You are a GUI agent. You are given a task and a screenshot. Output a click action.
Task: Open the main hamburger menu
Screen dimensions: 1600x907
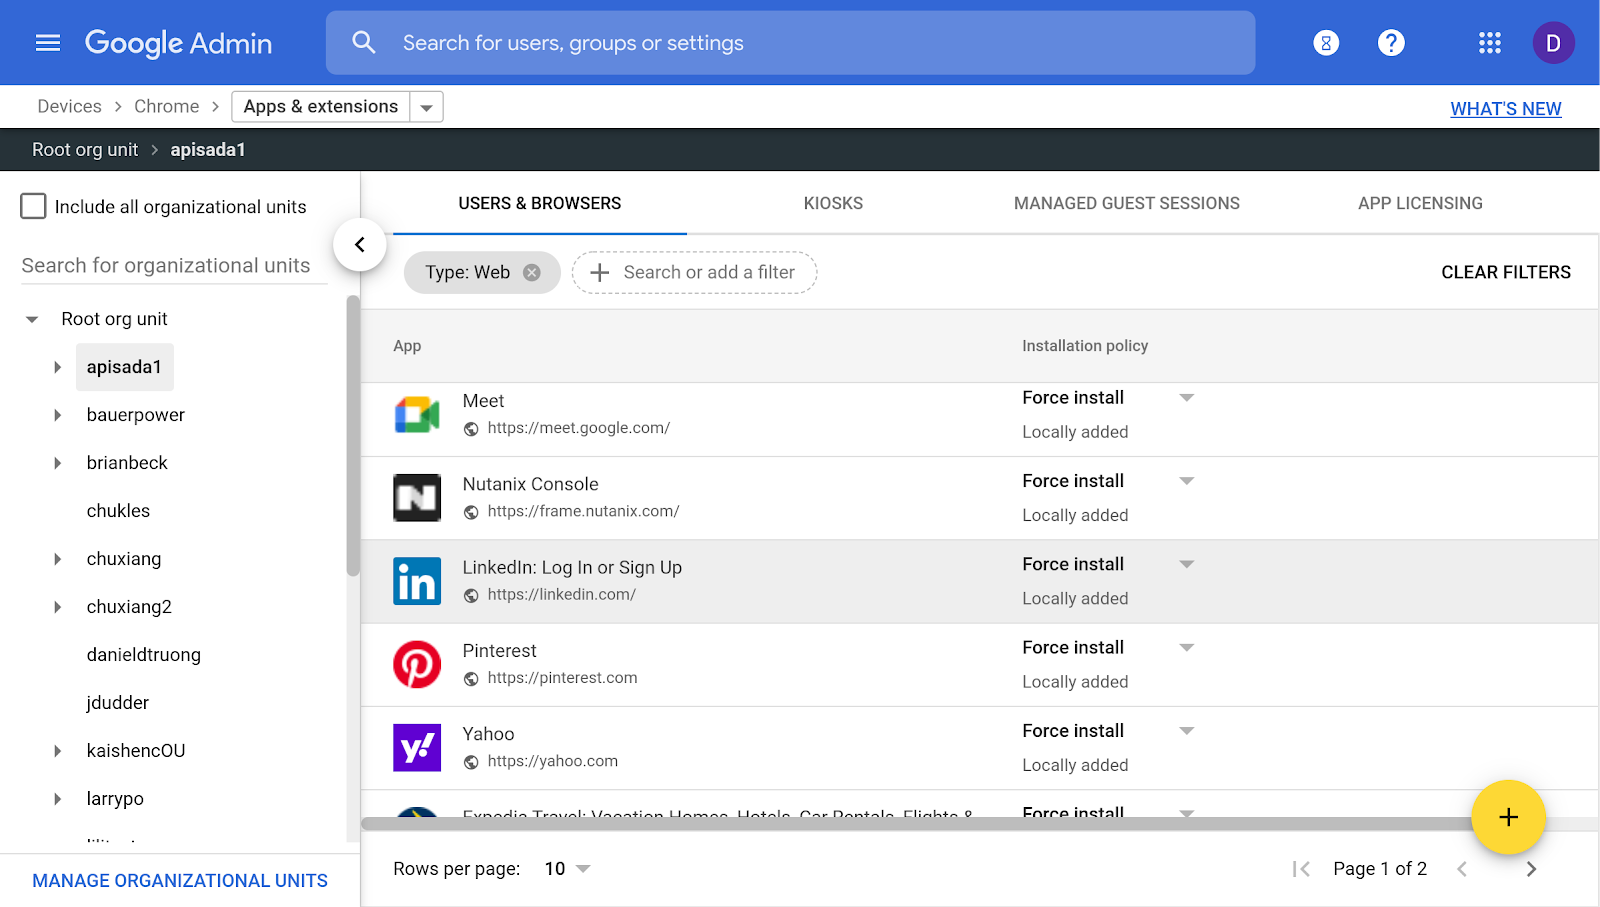tap(48, 43)
